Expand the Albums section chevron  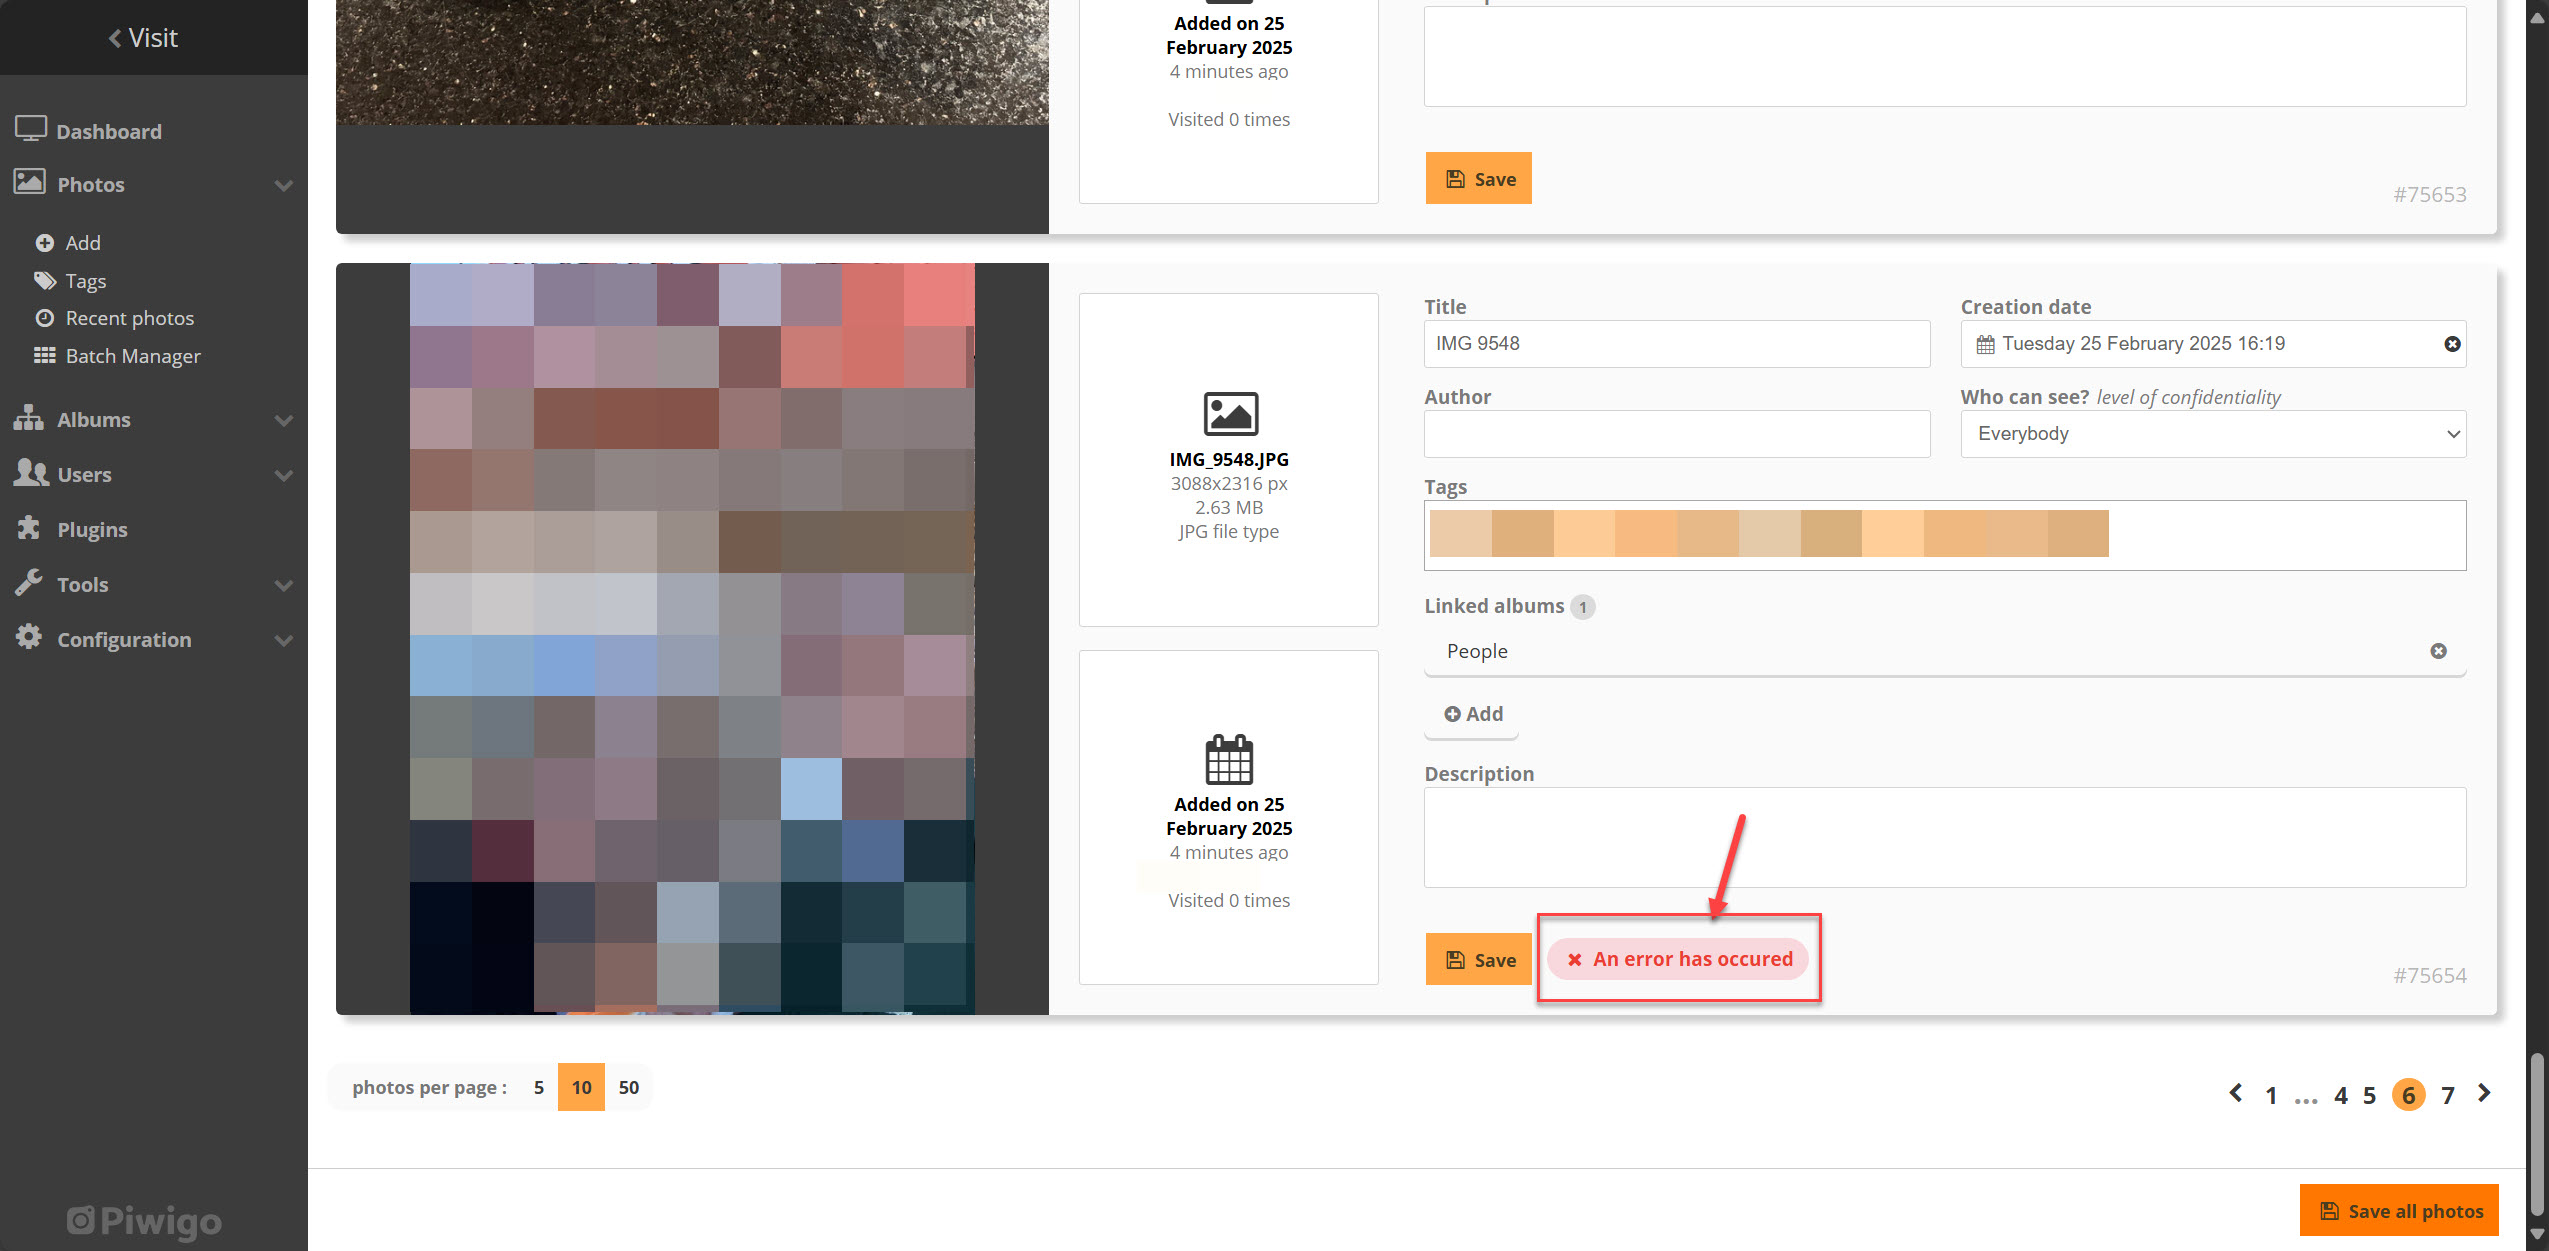point(283,420)
